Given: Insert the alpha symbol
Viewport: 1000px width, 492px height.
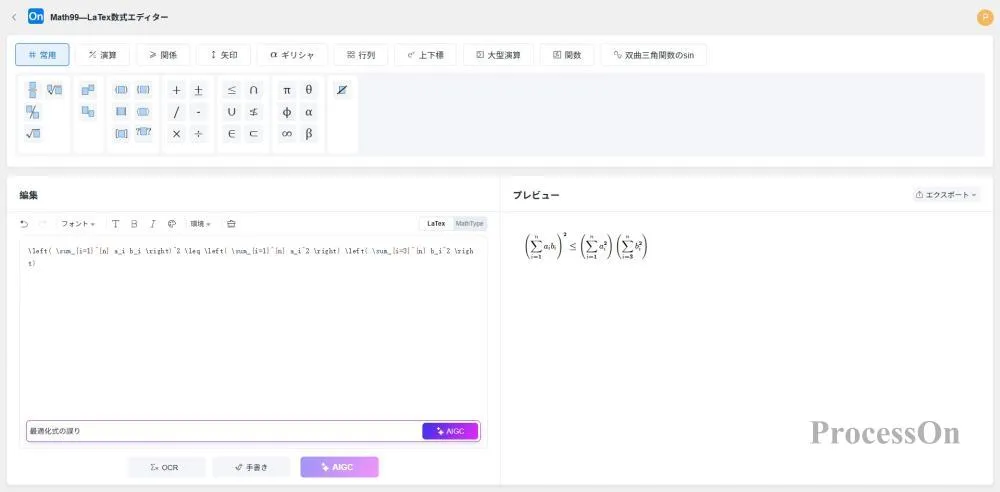Looking at the screenshot, I should tap(309, 112).
